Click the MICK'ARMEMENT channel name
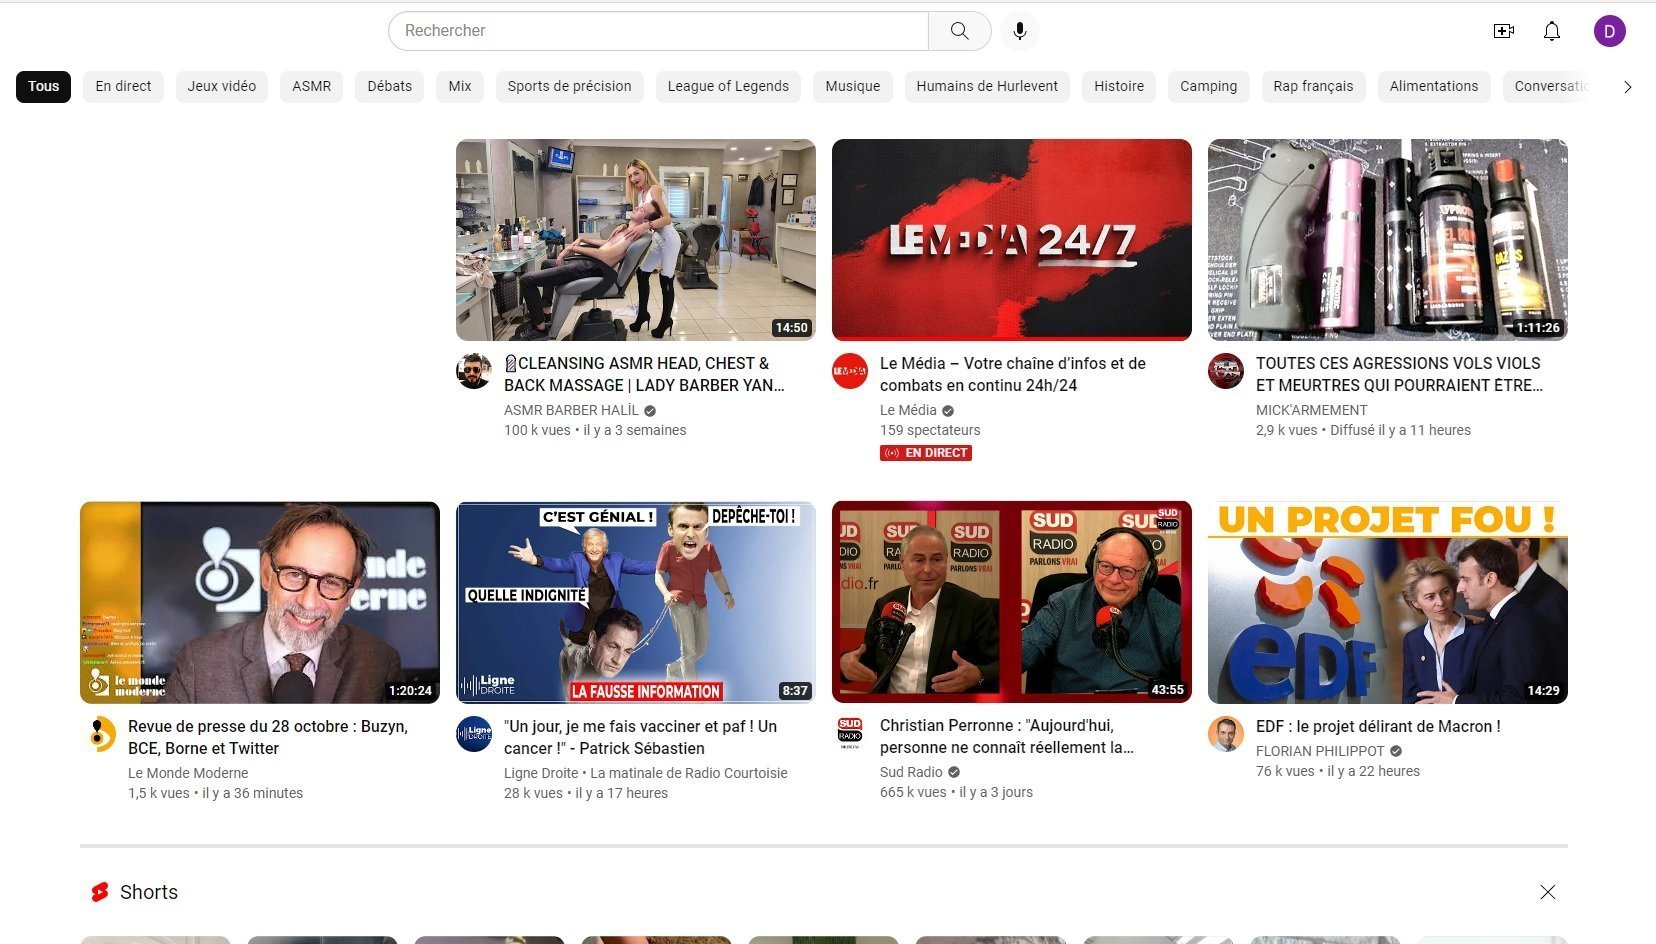This screenshot has height=944, width=1656. point(1311,410)
